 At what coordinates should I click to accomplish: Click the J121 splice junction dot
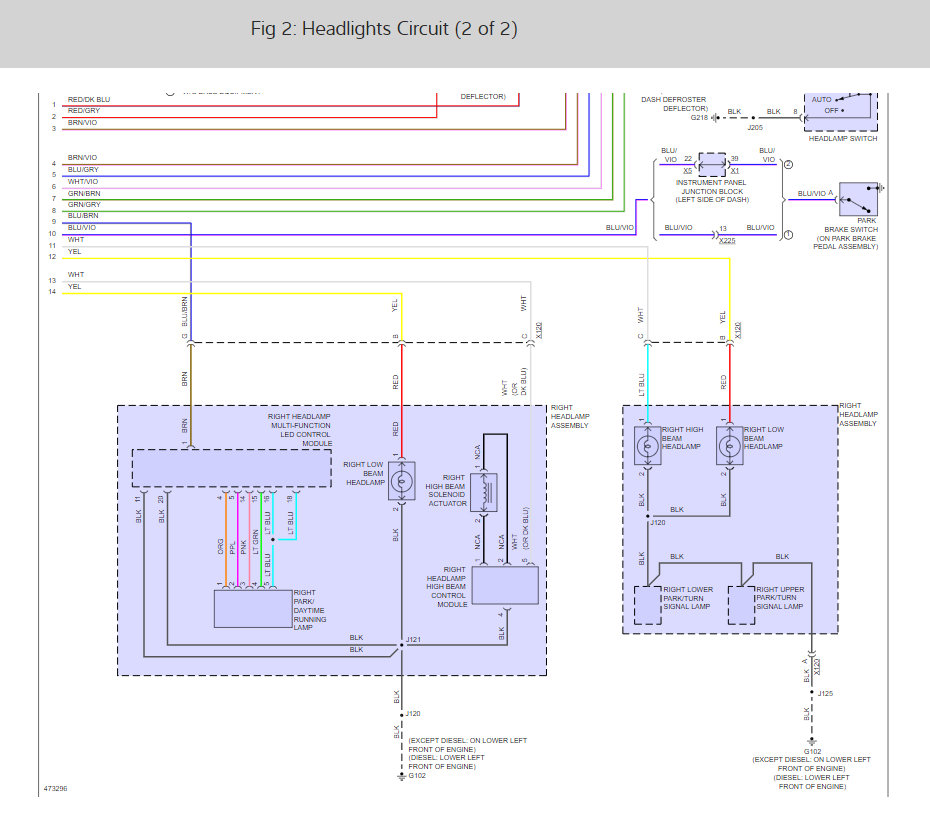[402, 645]
